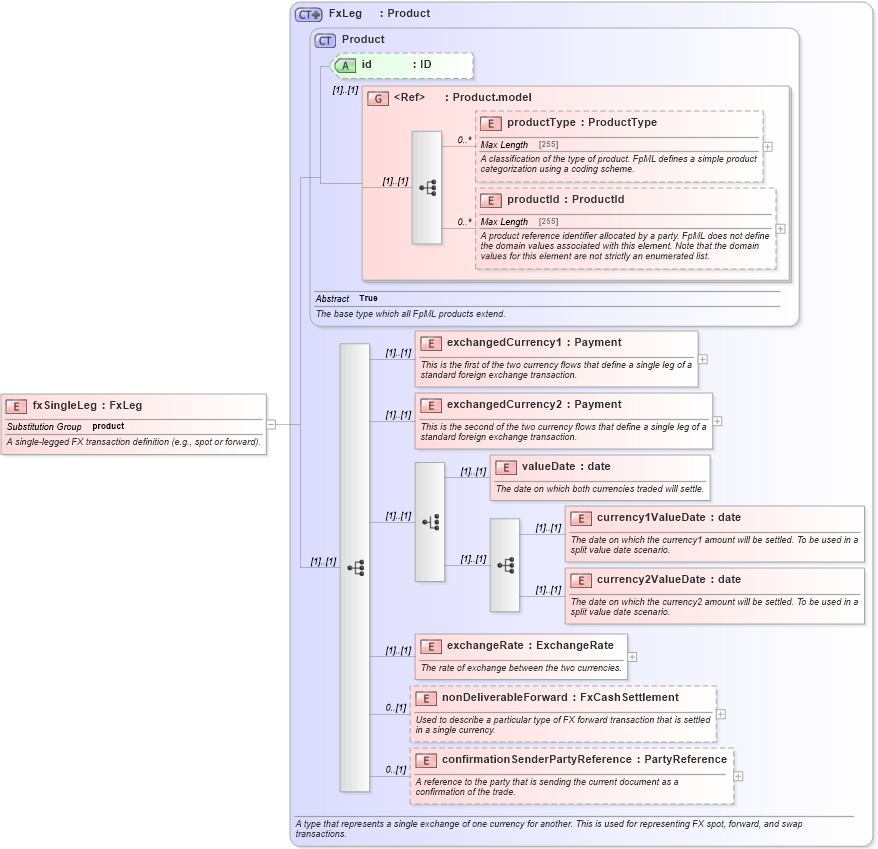Image resolution: width=878 pixels, height=849 pixels.
Task: Click the CT icon beside Product
Action: pyautogui.click(x=325, y=40)
